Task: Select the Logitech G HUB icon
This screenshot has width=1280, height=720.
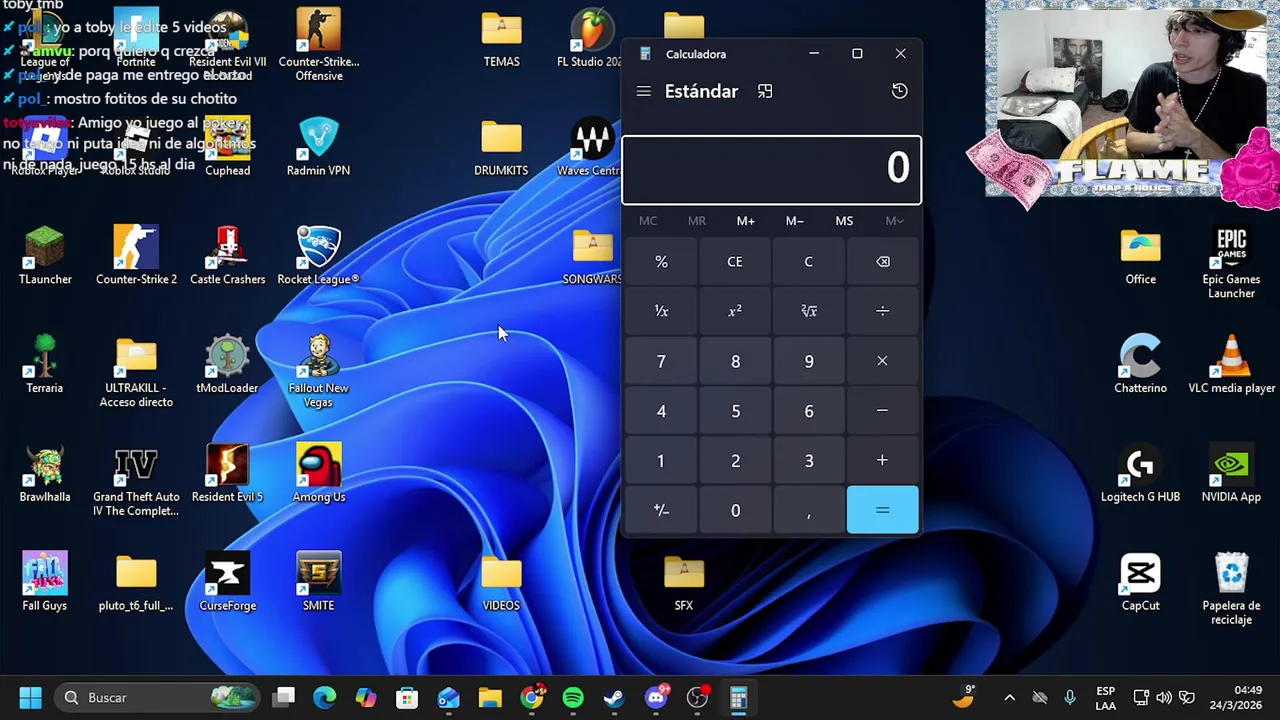Action: [1140, 473]
